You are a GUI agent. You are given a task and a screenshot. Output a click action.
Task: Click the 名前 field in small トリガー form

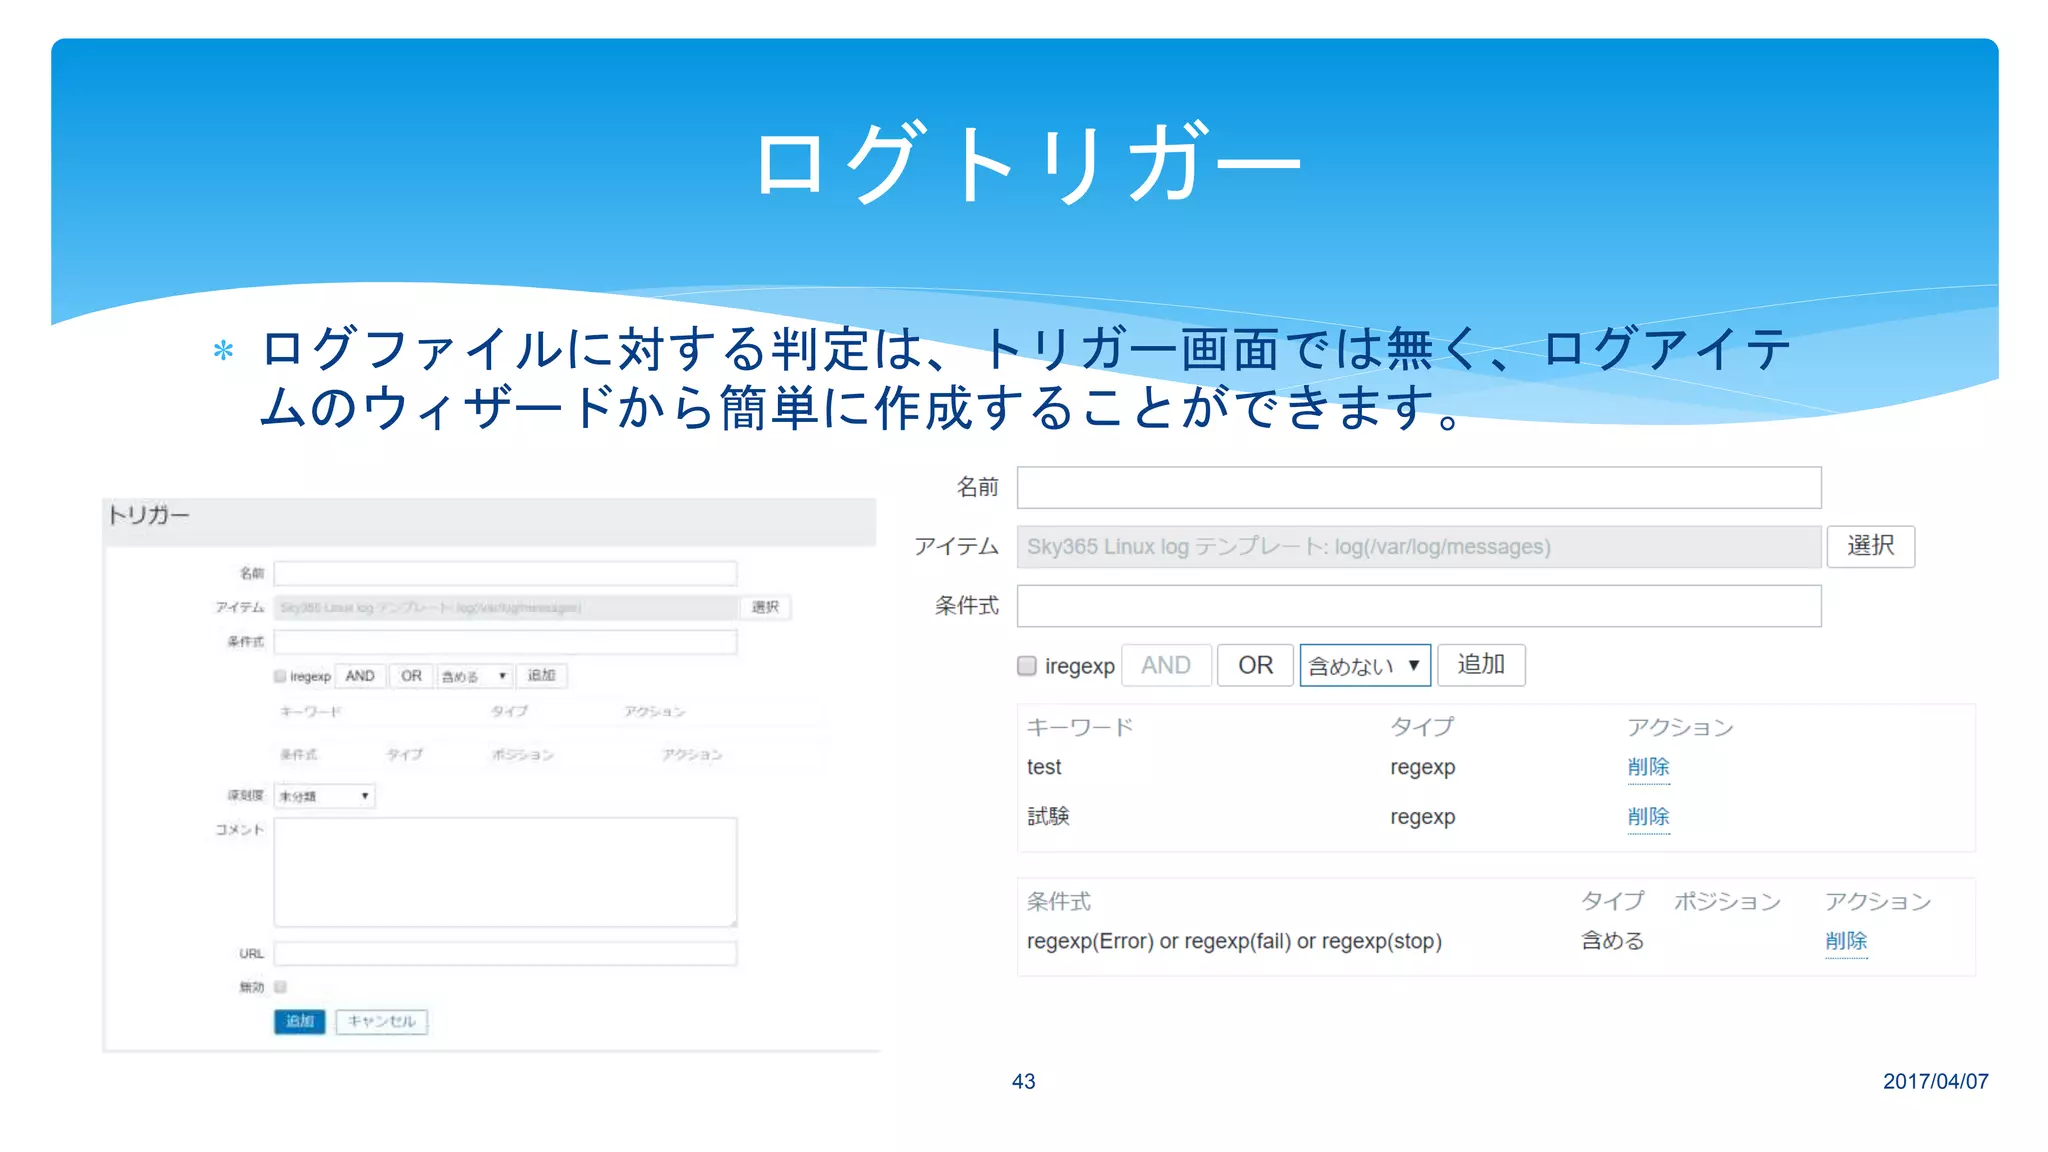click(505, 573)
